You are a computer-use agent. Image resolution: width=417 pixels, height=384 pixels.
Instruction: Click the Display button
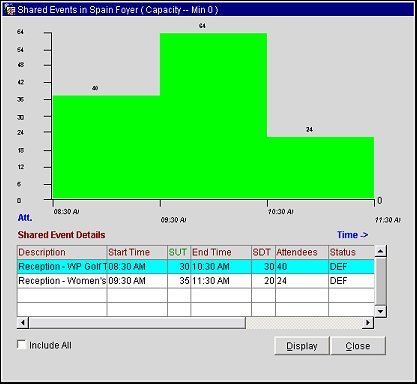click(302, 346)
